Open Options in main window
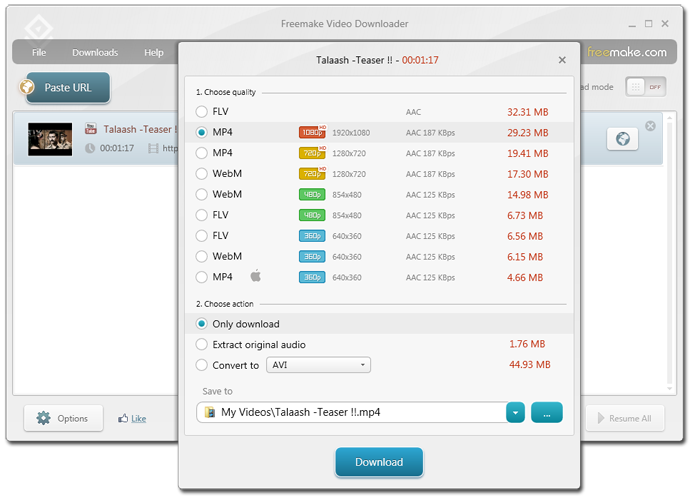 click(x=63, y=418)
